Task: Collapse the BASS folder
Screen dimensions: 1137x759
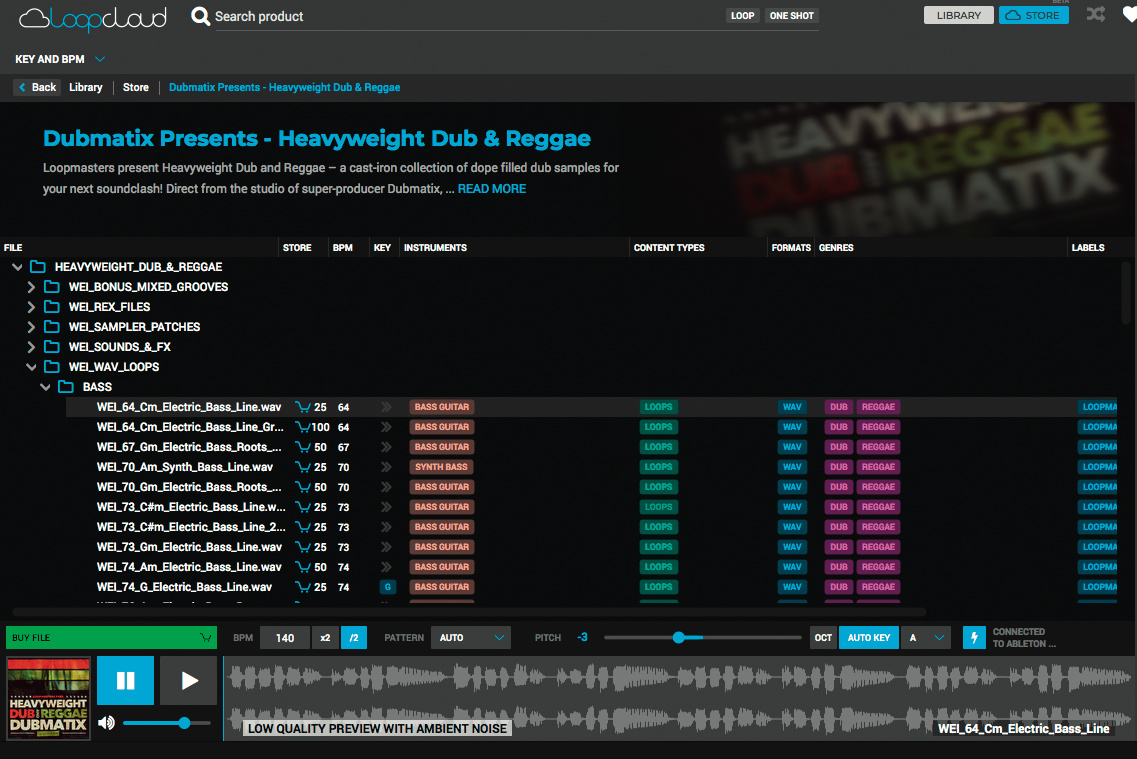Action: 45,387
